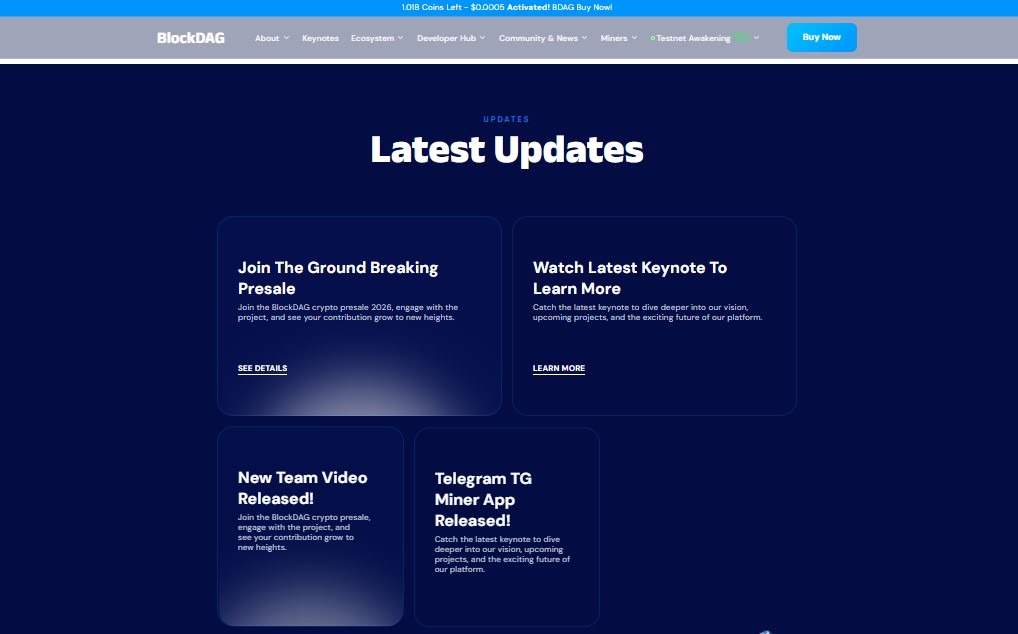Click the SEE DETAILS link
The image size is (1018, 634).
(262, 368)
